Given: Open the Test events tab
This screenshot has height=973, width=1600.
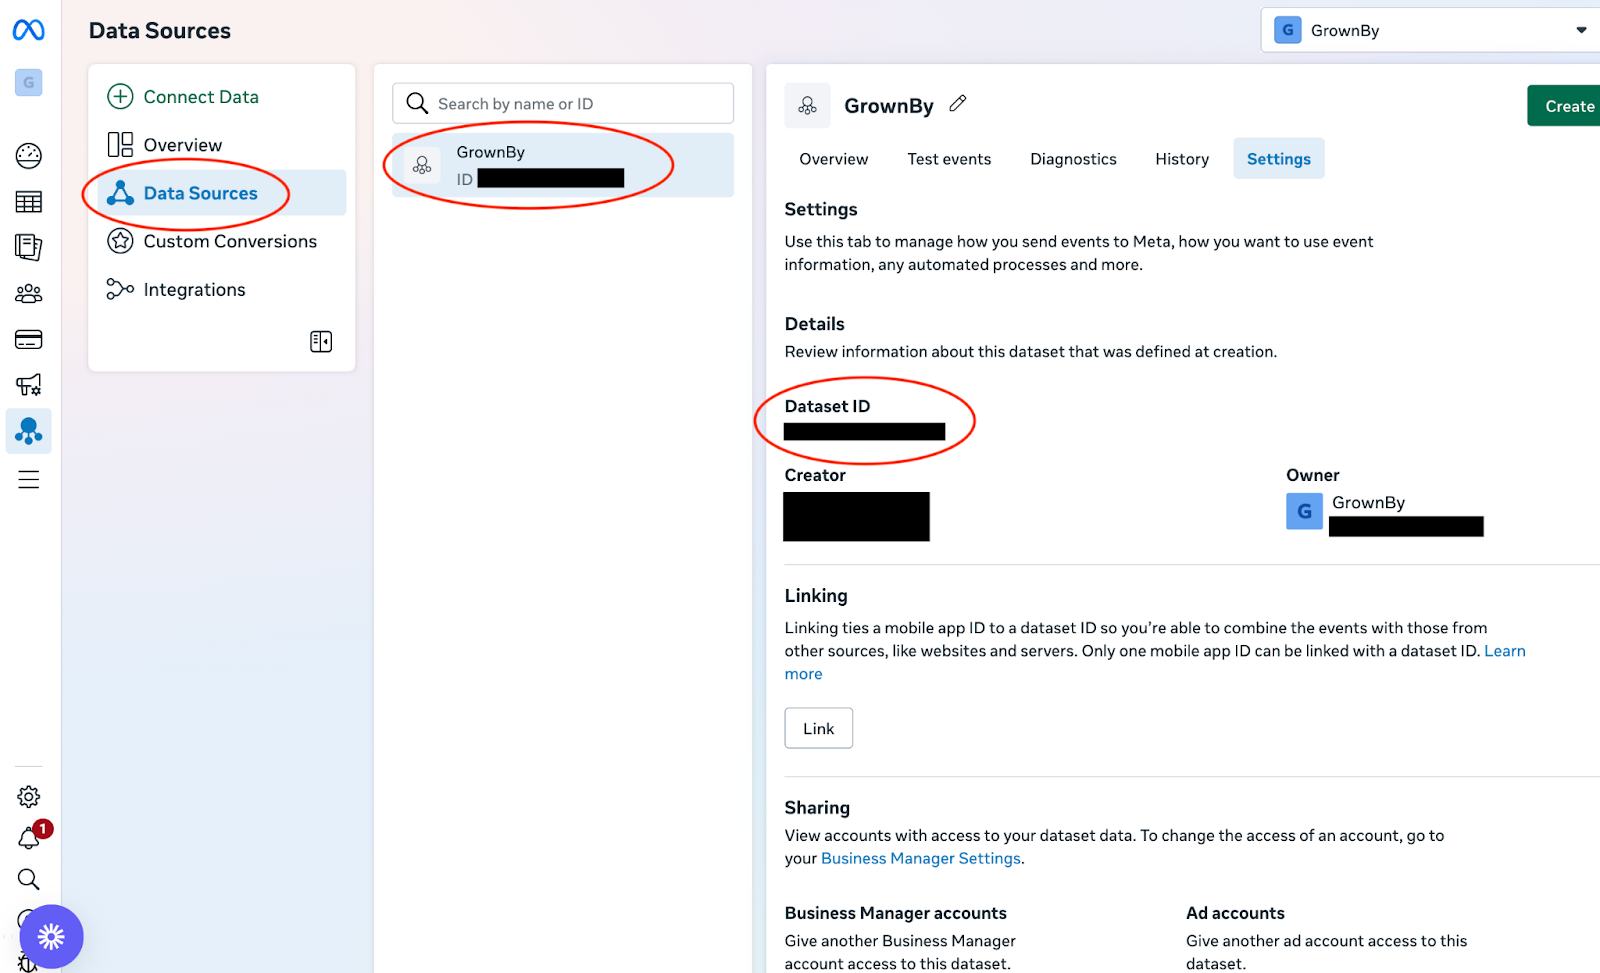Looking at the screenshot, I should (949, 159).
